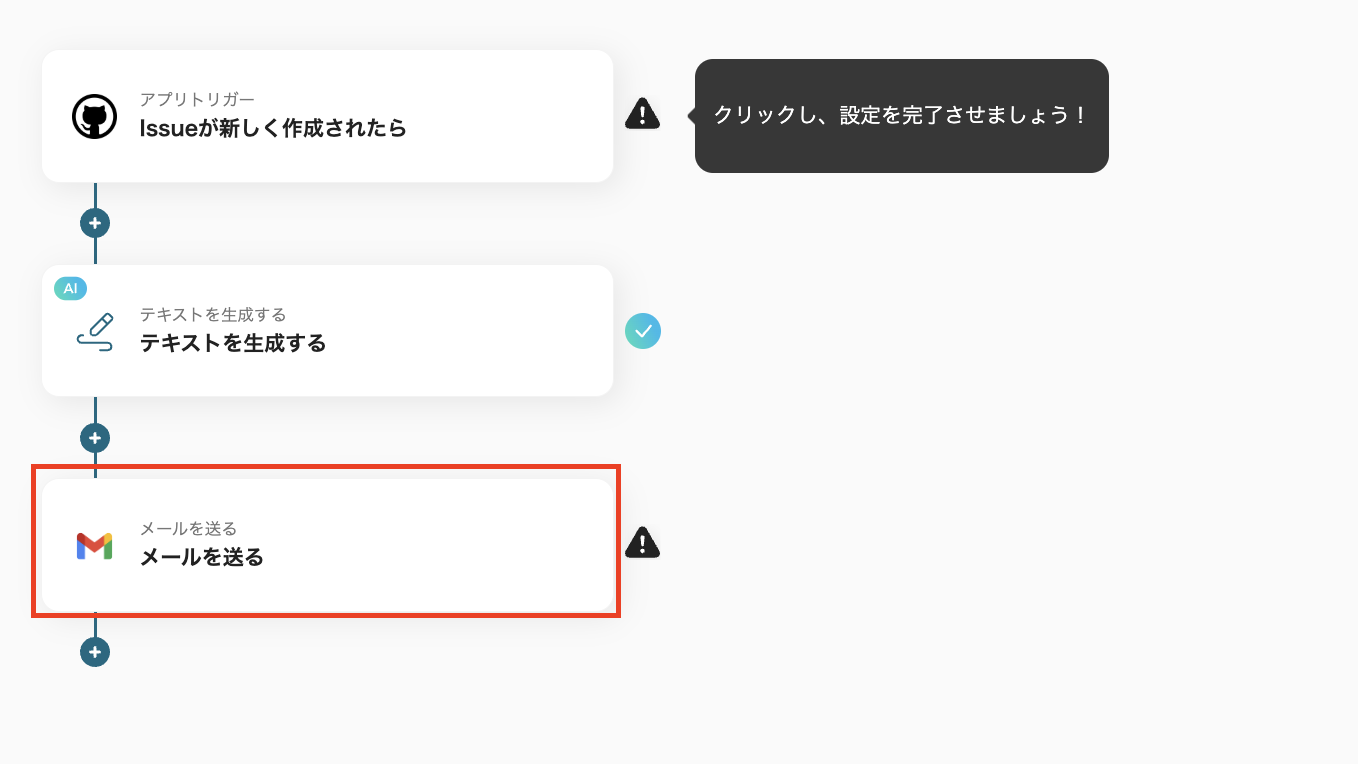Click the warning icon beside the Issue trigger

642,114
